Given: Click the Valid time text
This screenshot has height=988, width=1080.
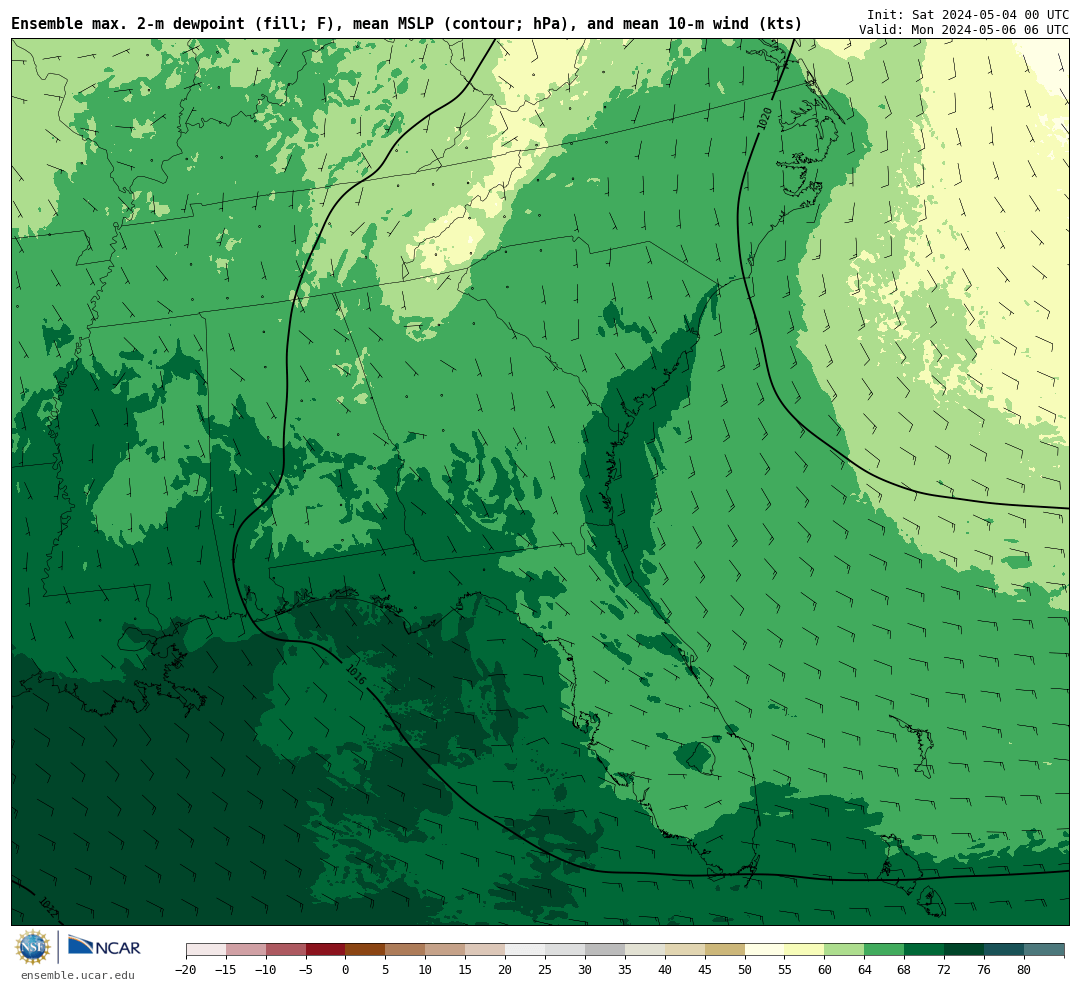Looking at the screenshot, I should pyautogui.click(x=964, y=30).
